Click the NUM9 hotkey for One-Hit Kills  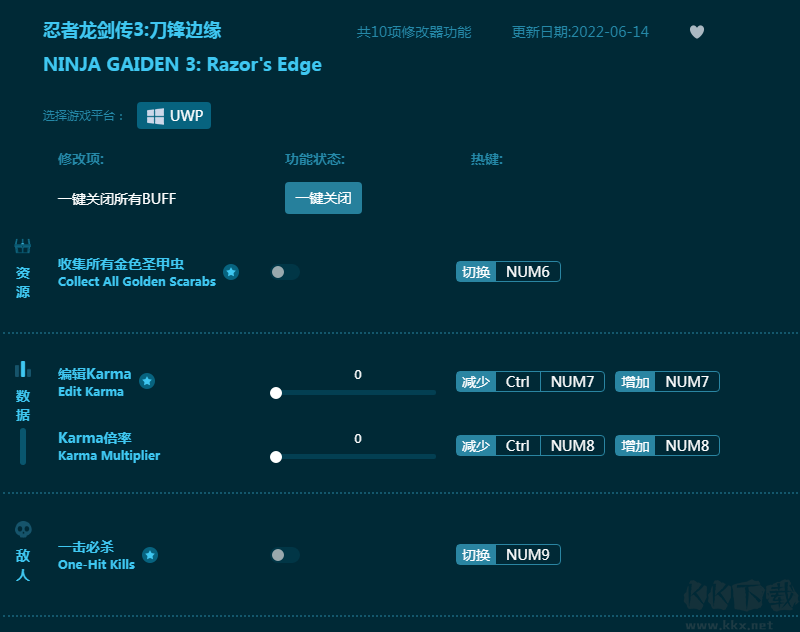pyautogui.click(x=527, y=555)
